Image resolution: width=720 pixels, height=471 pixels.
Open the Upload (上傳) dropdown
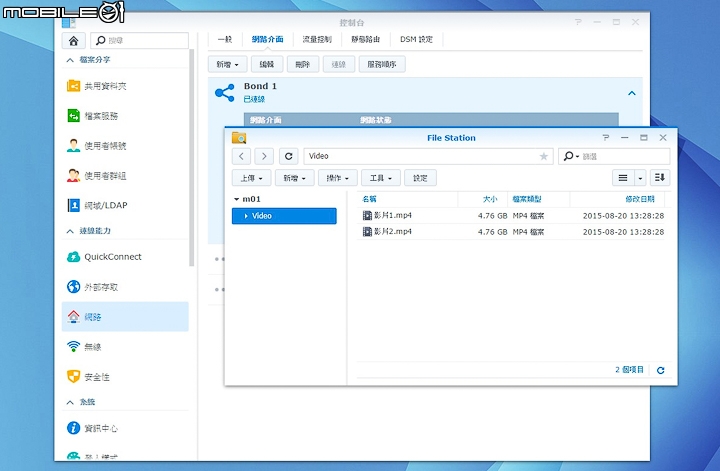point(251,178)
